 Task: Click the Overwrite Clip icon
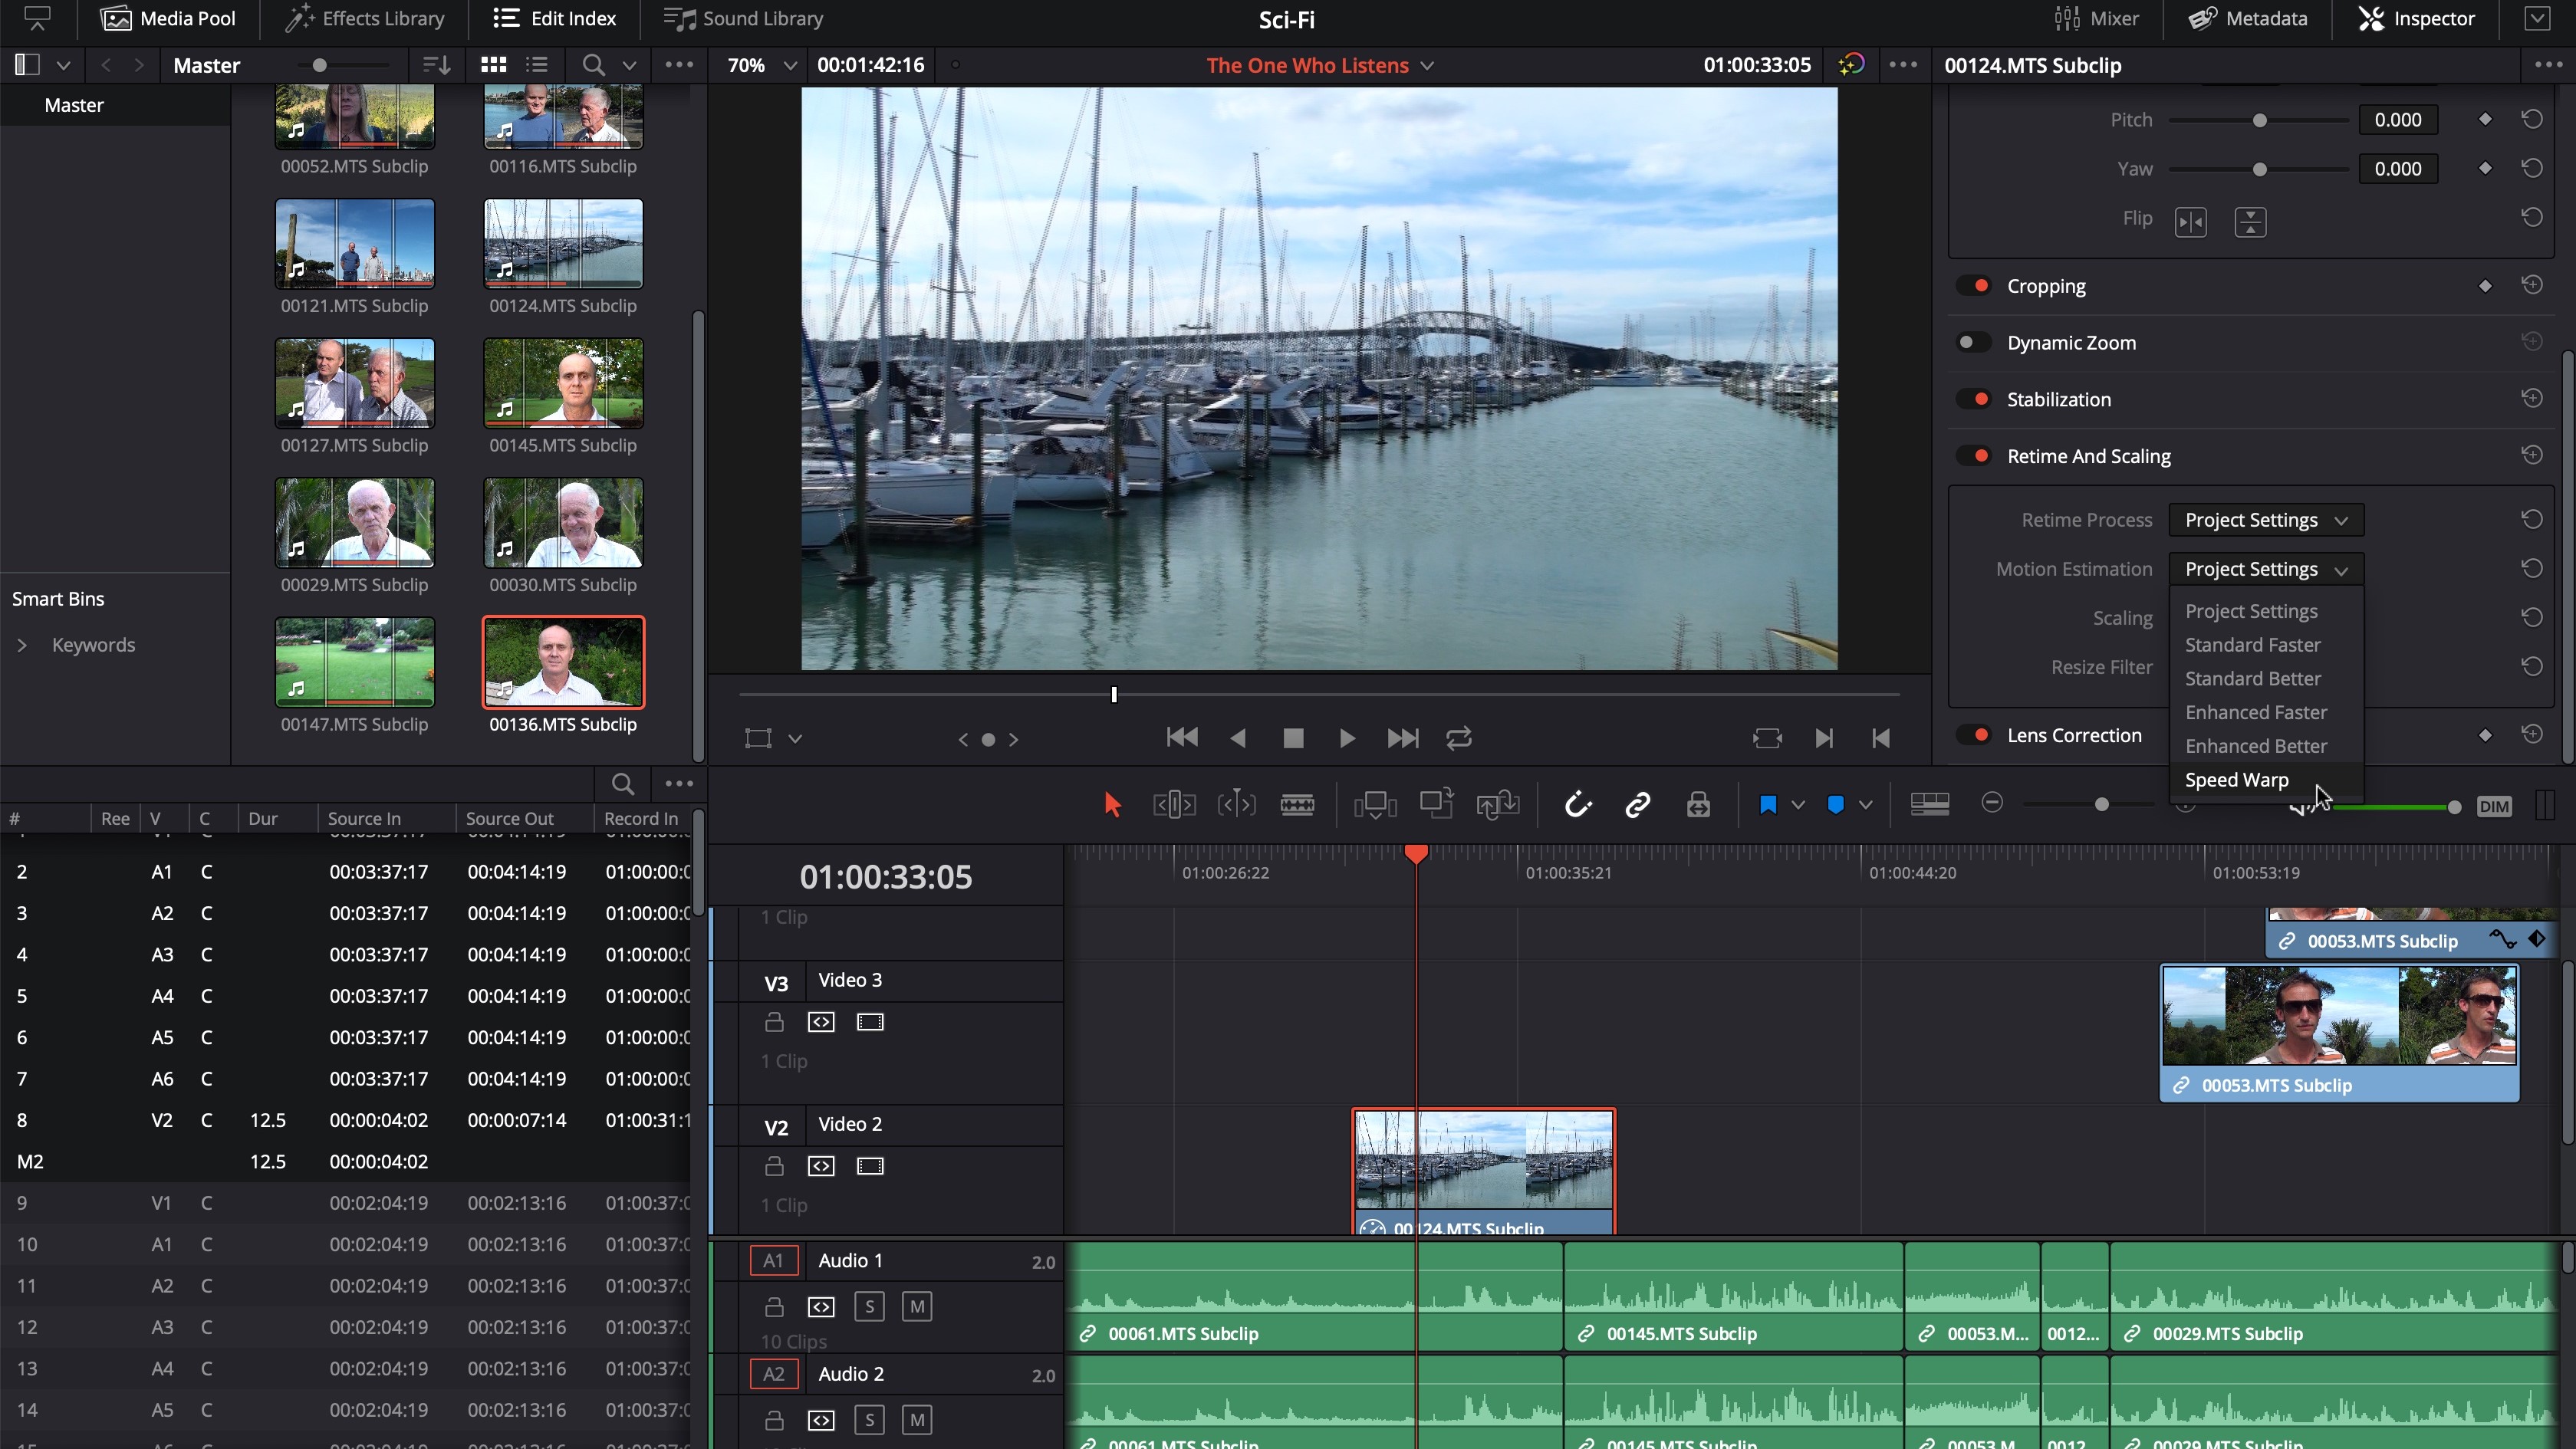coord(1437,805)
